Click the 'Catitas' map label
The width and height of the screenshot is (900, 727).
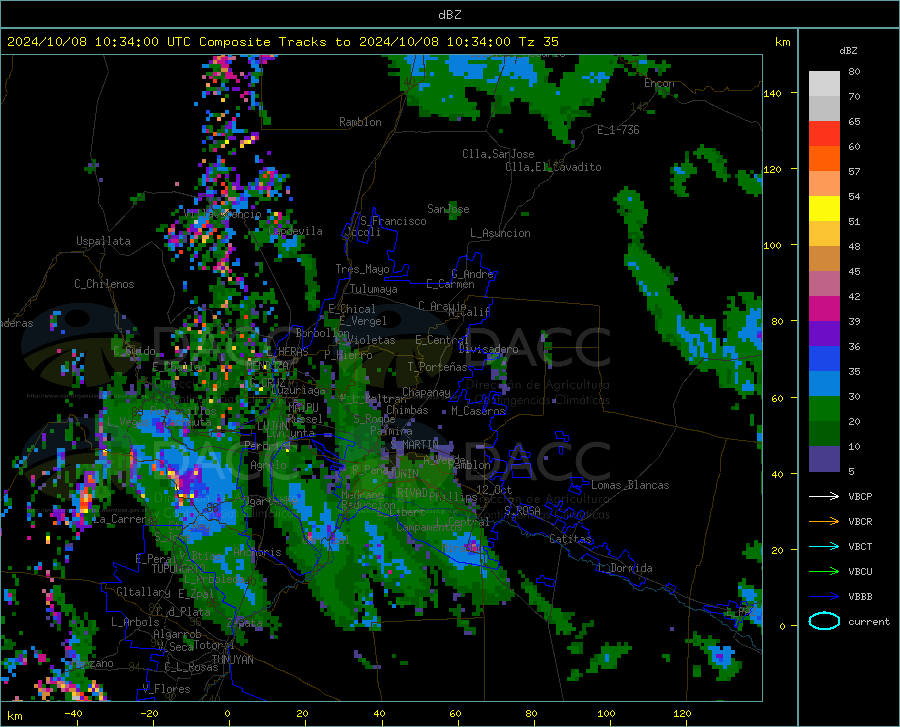point(571,539)
